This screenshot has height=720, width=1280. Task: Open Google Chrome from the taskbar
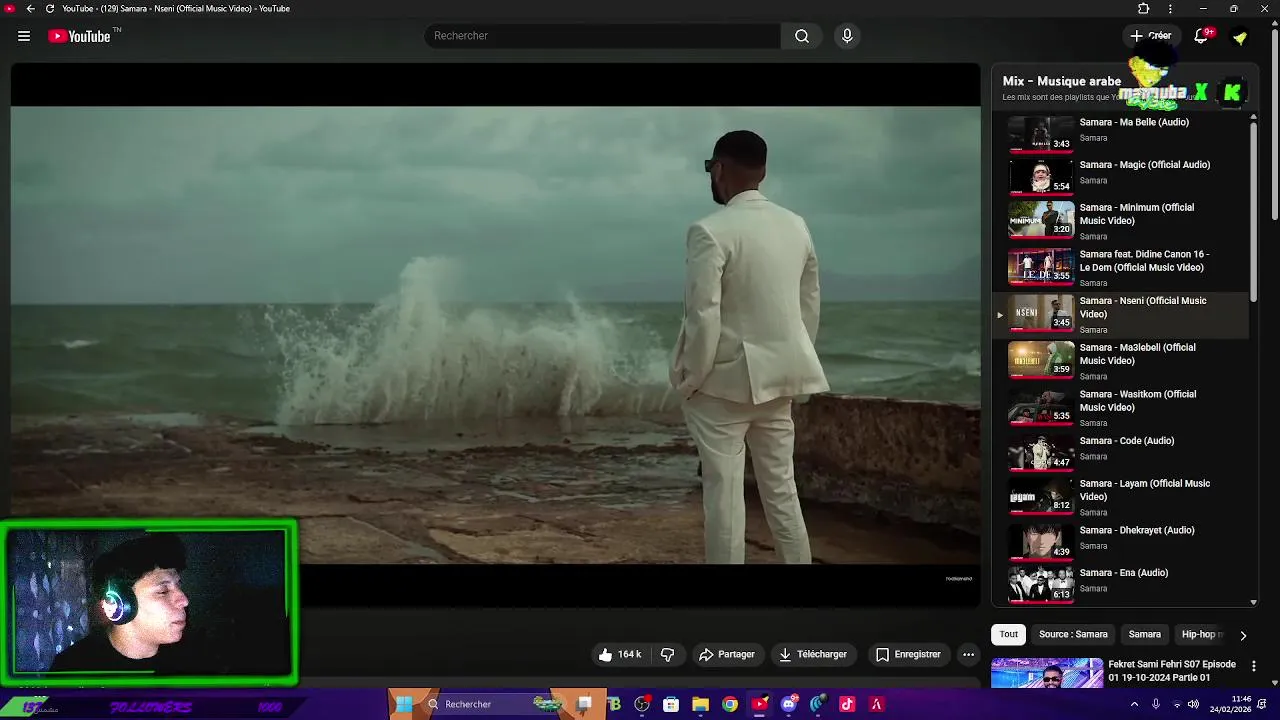730,705
